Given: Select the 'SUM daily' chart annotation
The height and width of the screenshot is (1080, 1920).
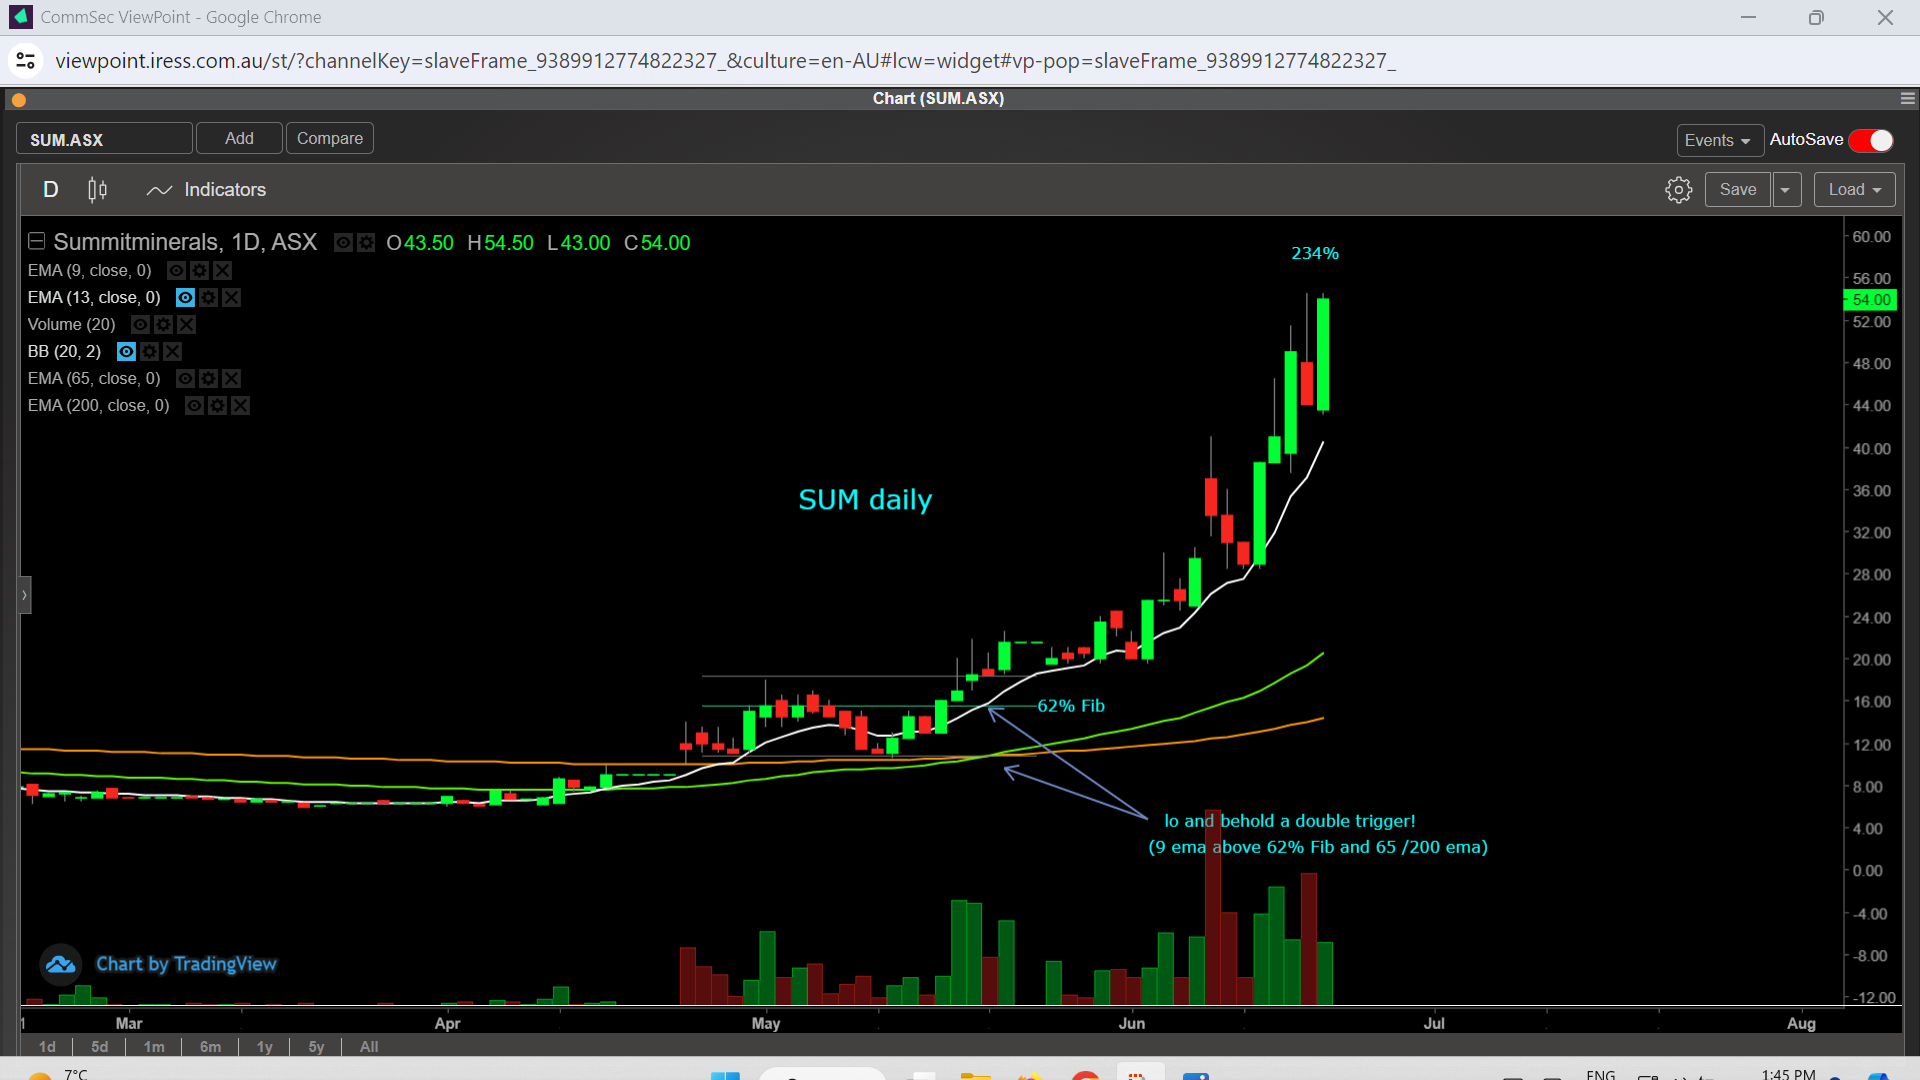Looking at the screenshot, I should [x=865, y=500].
